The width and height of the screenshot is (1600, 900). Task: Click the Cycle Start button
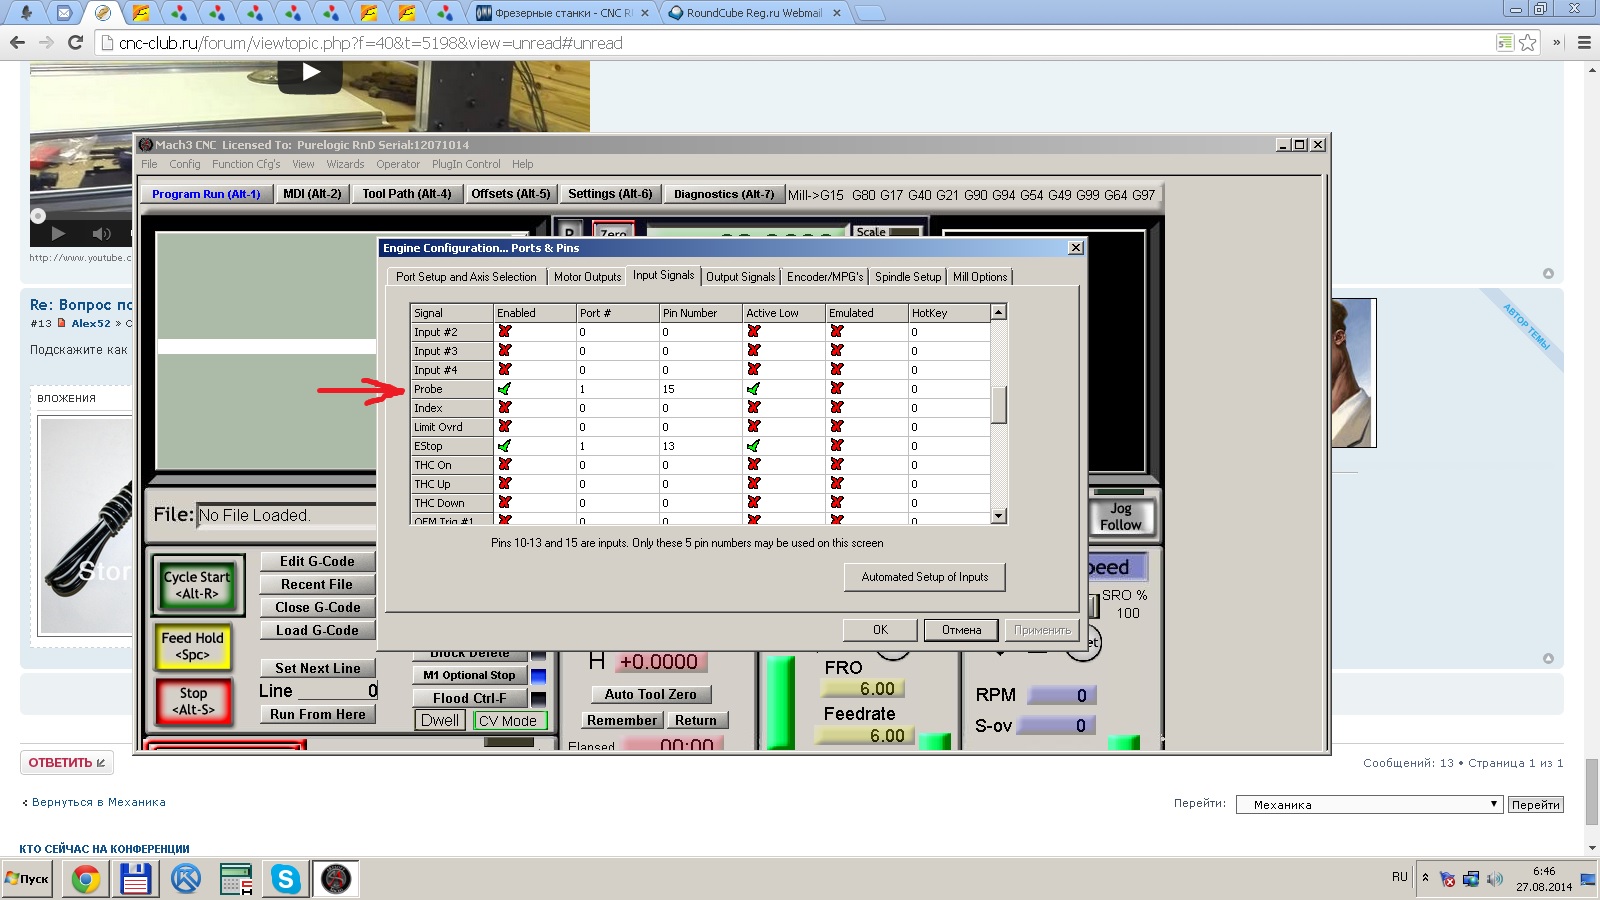[197, 585]
